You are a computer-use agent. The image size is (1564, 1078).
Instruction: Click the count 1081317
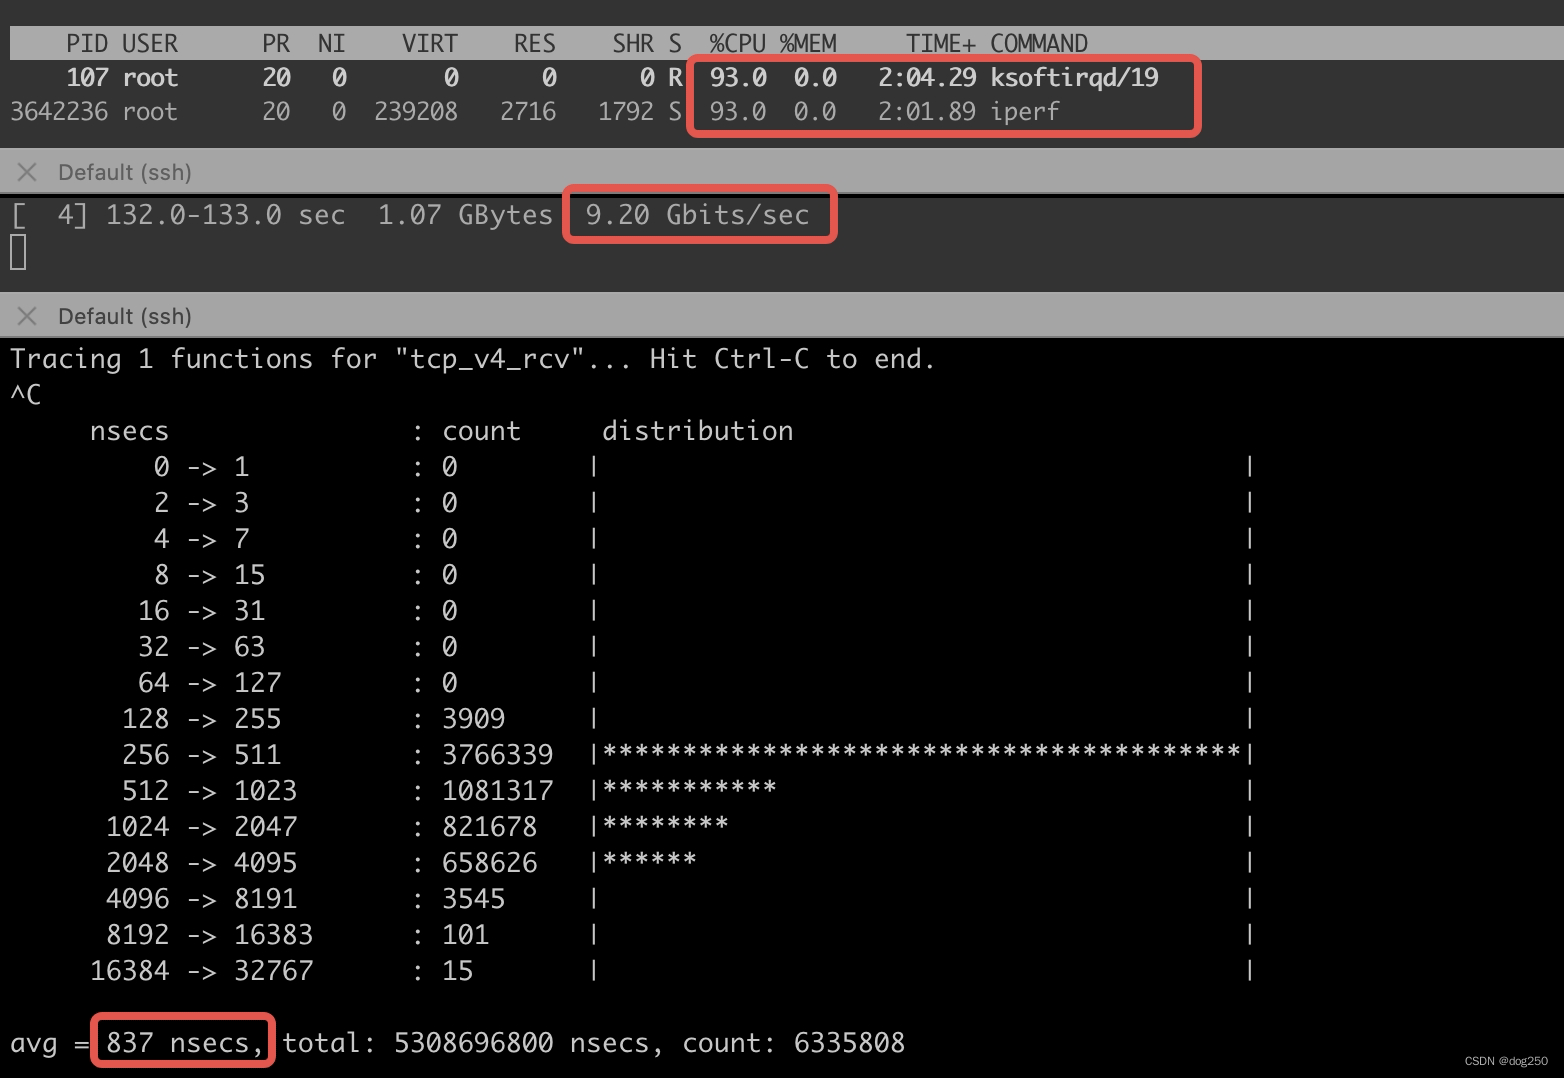click(x=497, y=791)
